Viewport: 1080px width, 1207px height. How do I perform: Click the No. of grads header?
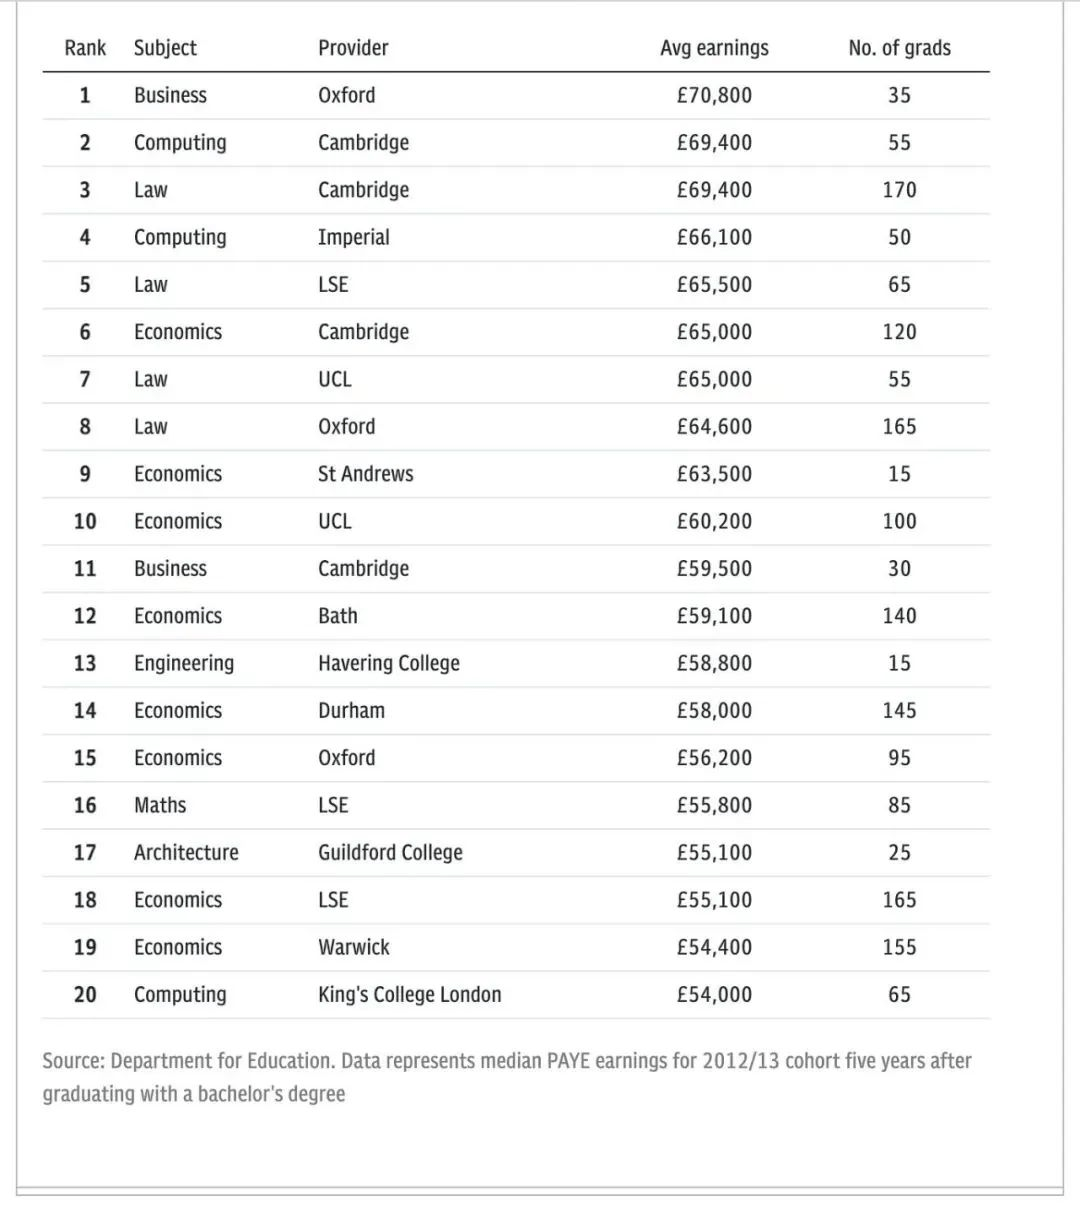tap(899, 48)
